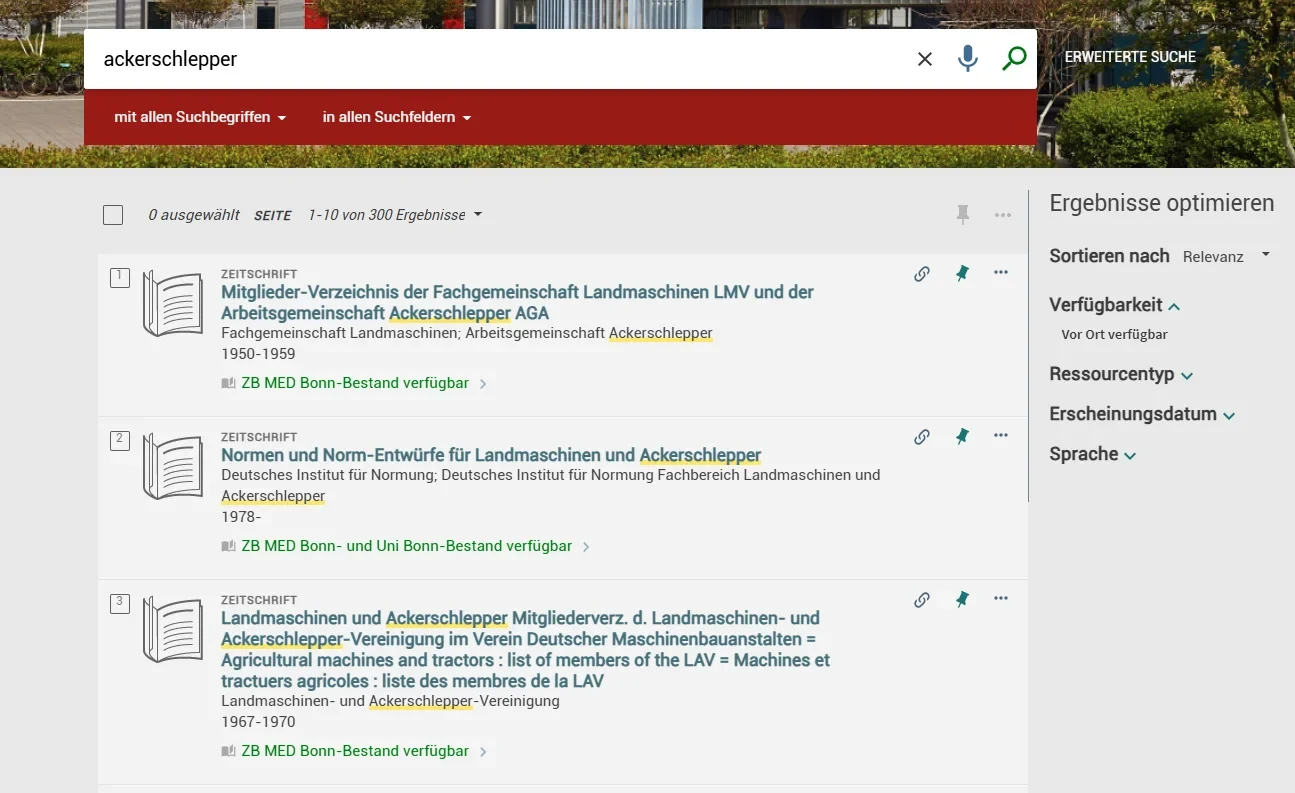The image size is (1295, 793).
Task: Click the pushpin icon in the results toolbar
Action: (x=962, y=214)
